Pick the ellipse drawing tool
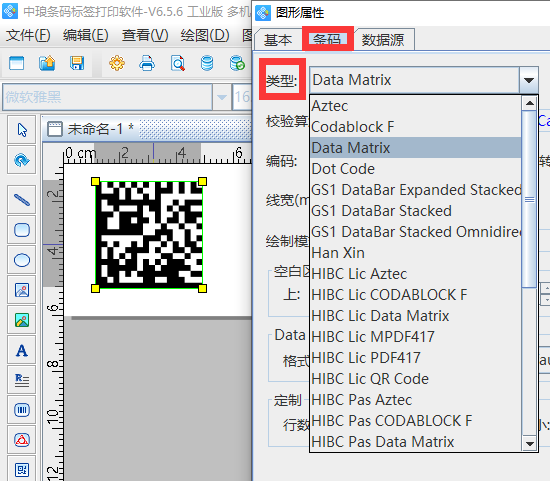The width and height of the screenshot is (550, 481). click(22, 260)
